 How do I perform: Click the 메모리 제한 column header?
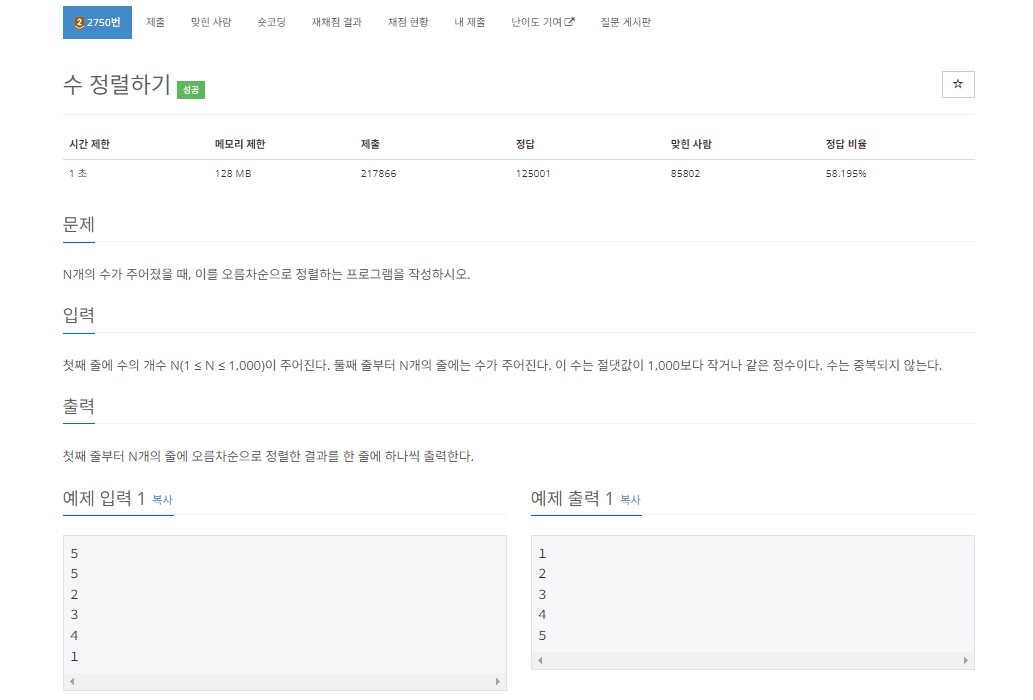point(240,144)
